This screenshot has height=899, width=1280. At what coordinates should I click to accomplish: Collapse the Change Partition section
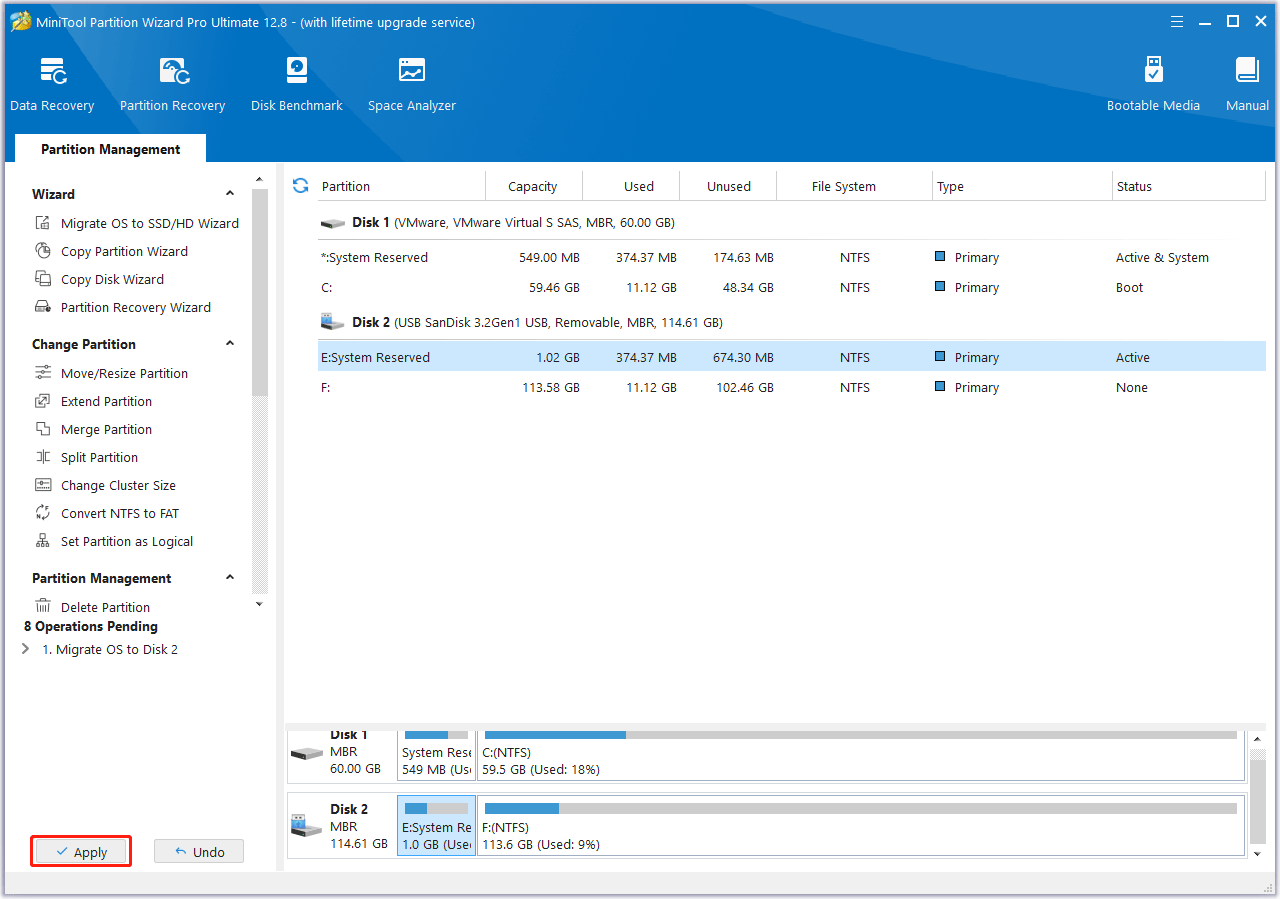click(x=230, y=344)
